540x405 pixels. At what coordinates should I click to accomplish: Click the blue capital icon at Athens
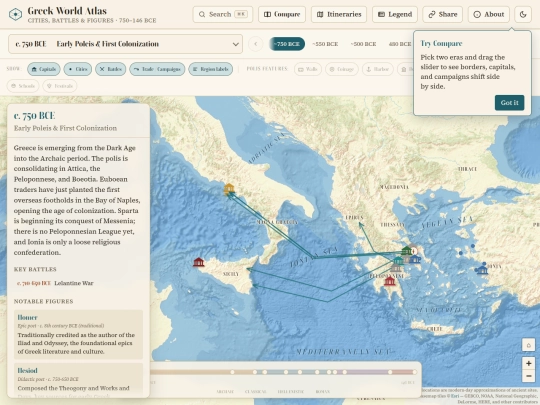coord(415,259)
